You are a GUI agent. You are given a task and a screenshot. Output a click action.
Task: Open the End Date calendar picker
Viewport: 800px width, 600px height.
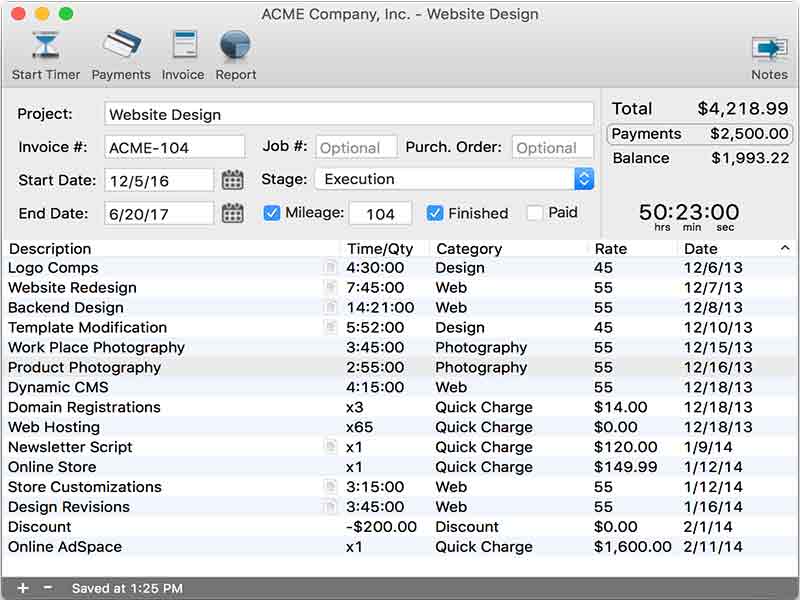[232, 213]
